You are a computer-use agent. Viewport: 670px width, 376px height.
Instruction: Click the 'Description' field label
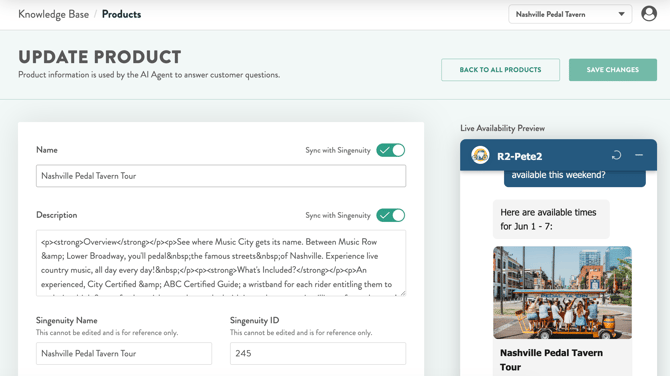56,215
